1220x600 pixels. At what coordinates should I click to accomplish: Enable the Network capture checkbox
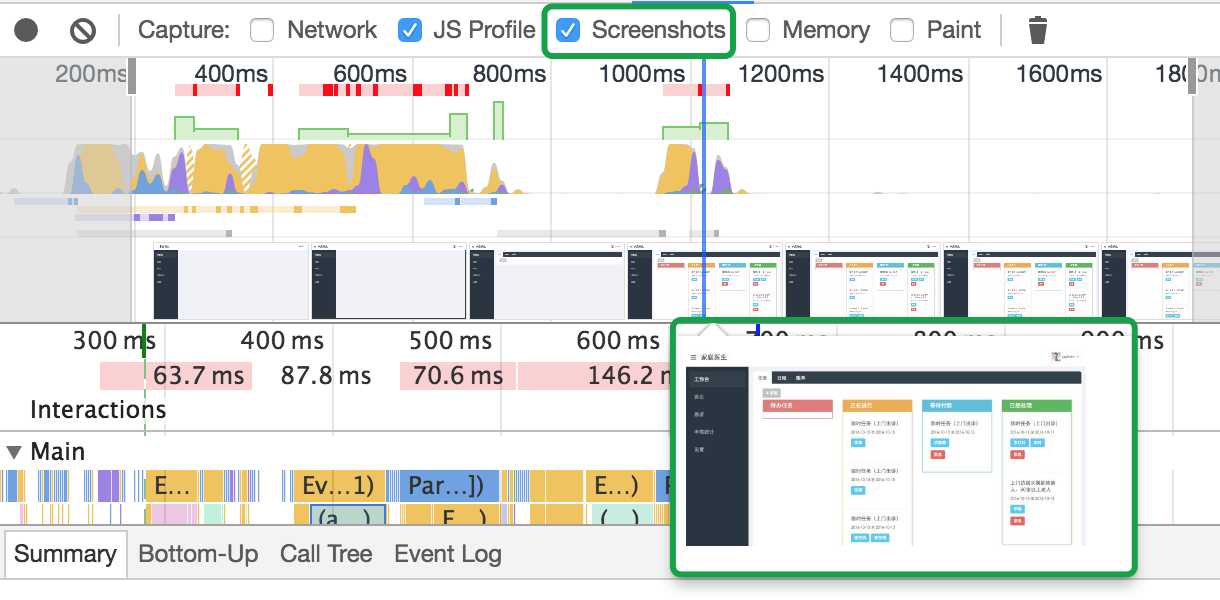262,30
